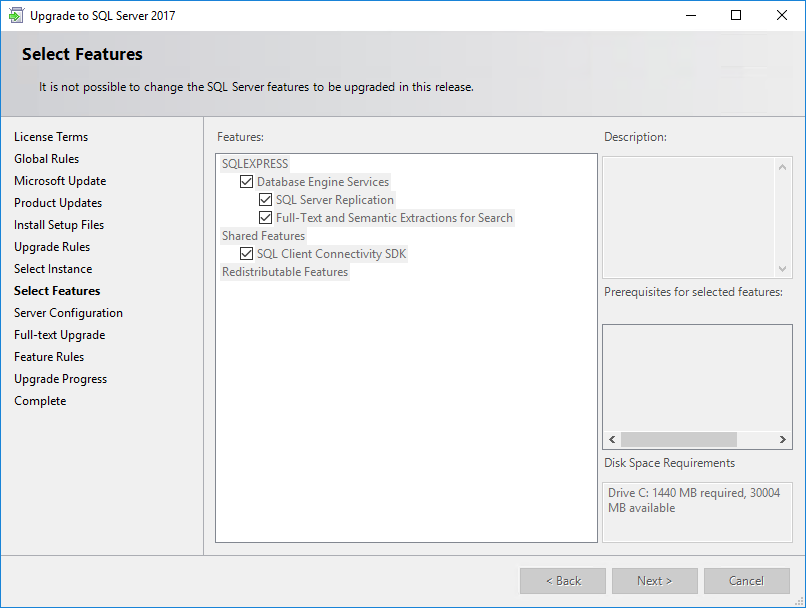Image resolution: width=806 pixels, height=608 pixels.
Task: Click the Next button
Action: (x=655, y=581)
